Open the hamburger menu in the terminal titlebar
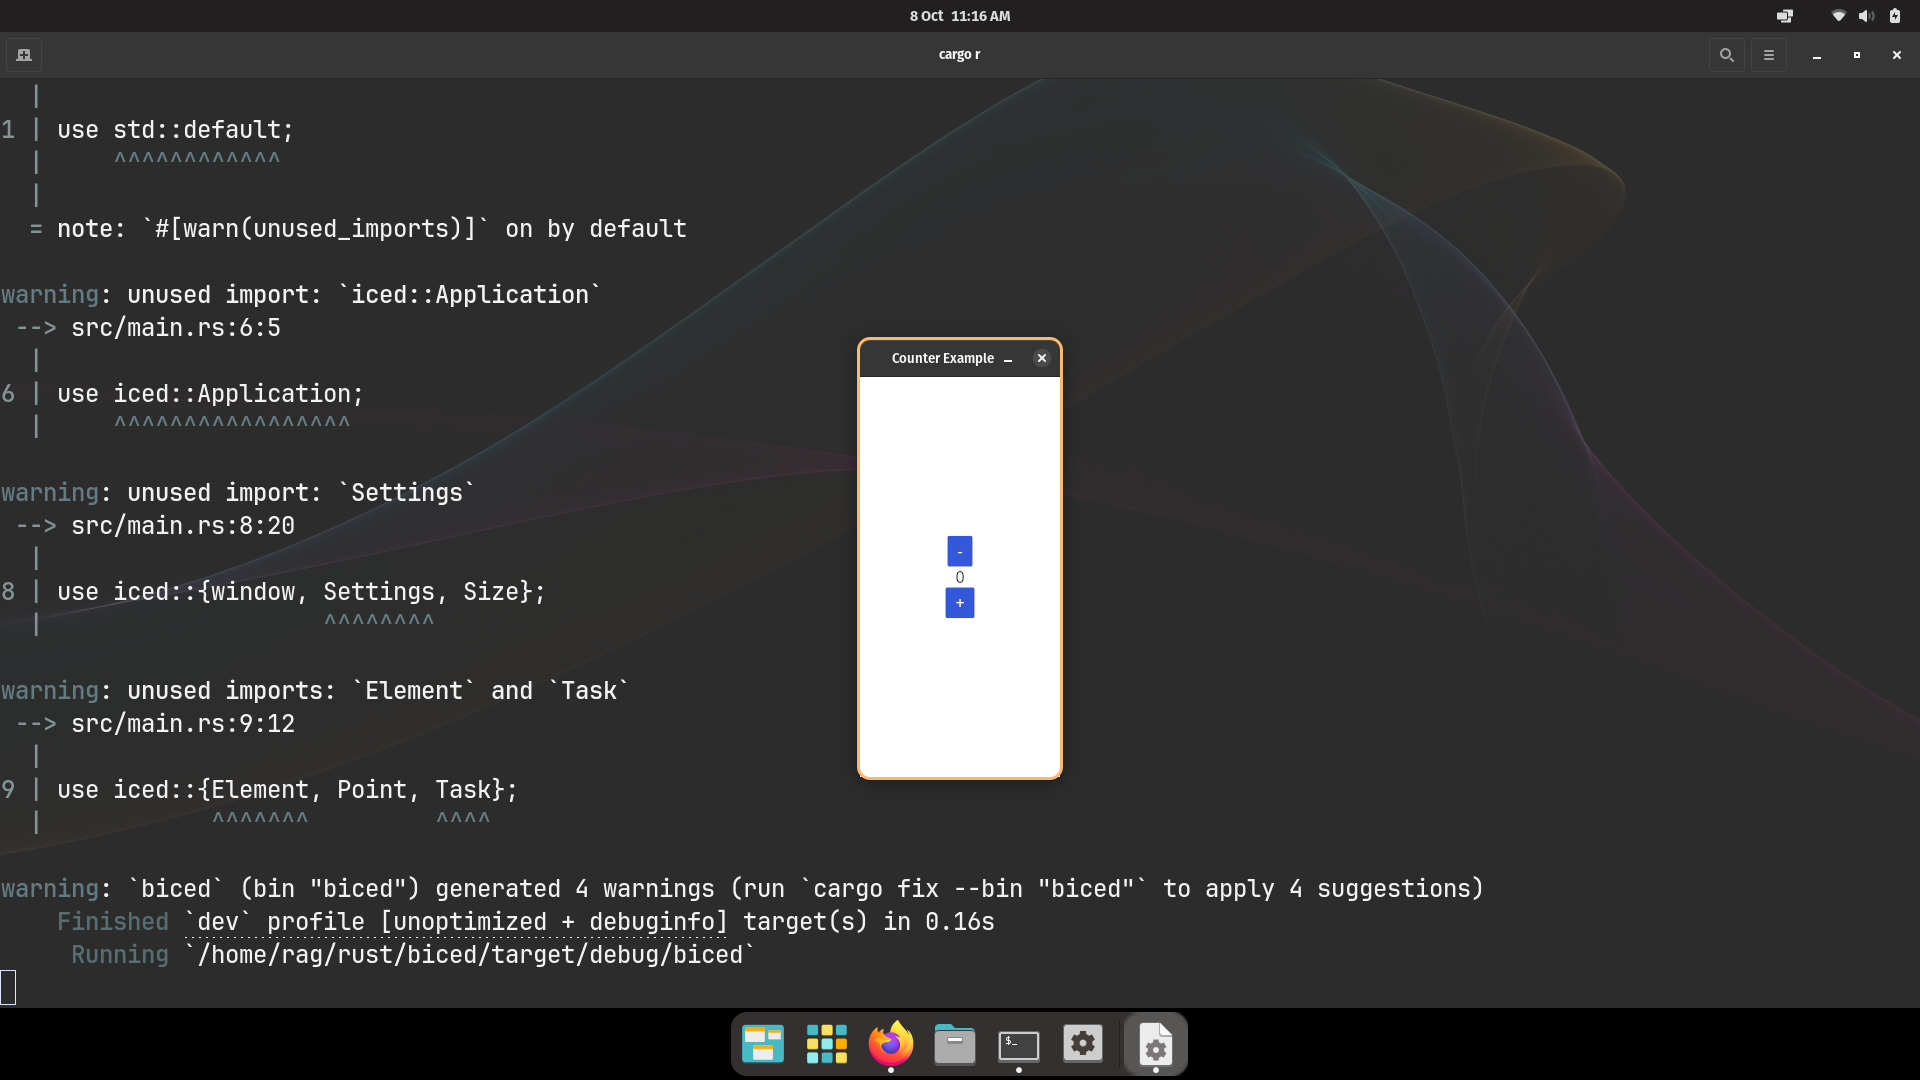Image resolution: width=1920 pixels, height=1080 pixels. 1768,55
